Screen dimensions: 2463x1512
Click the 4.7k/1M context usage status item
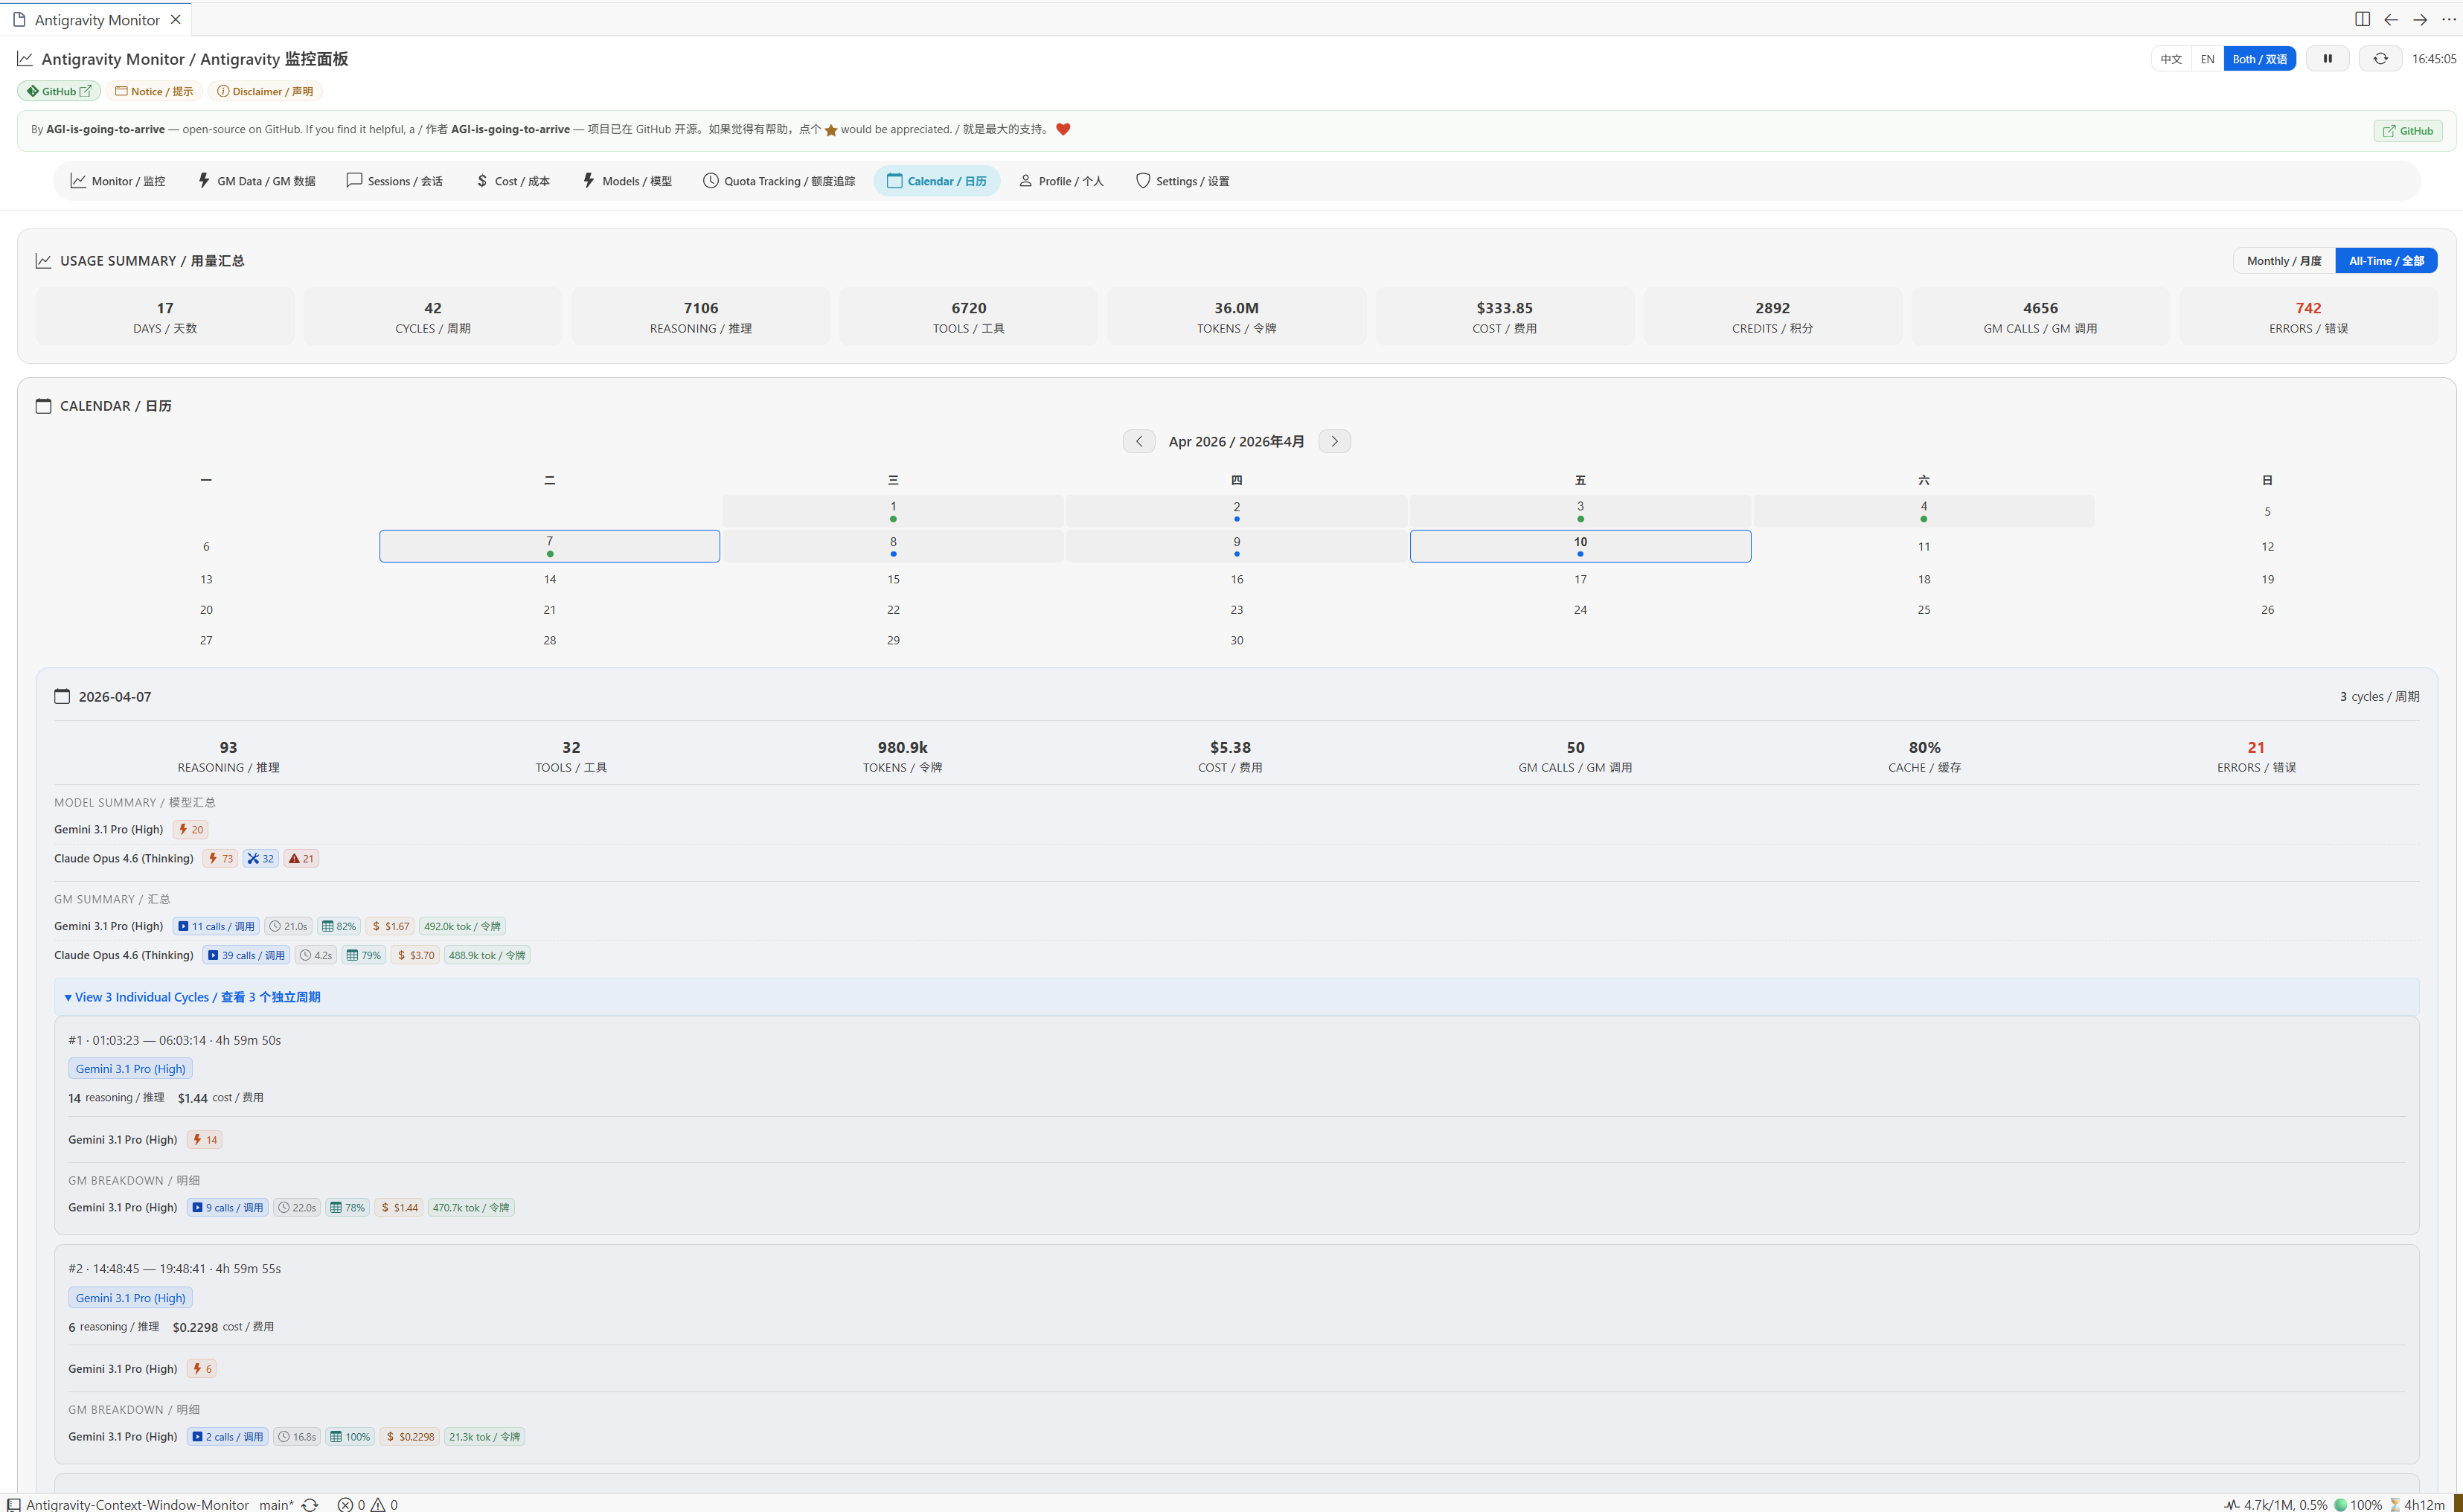coord(2276,1504)
